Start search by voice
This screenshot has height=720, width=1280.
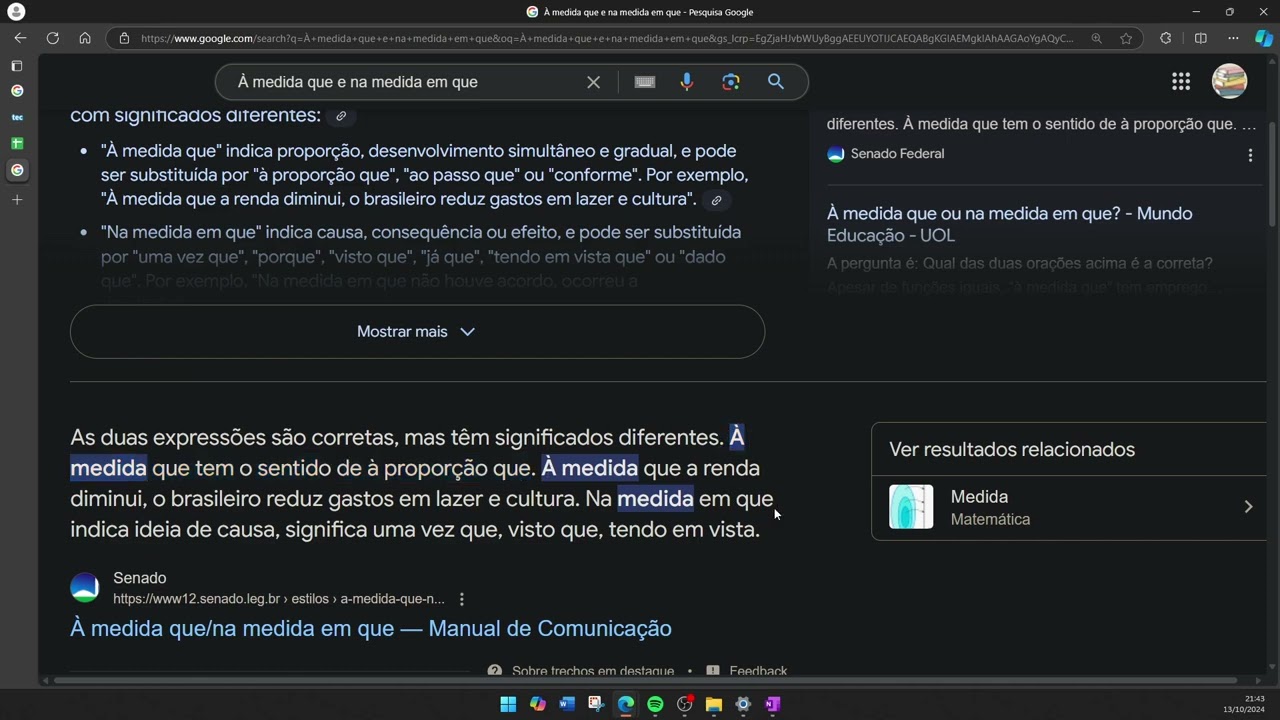[x=687, y=82]
